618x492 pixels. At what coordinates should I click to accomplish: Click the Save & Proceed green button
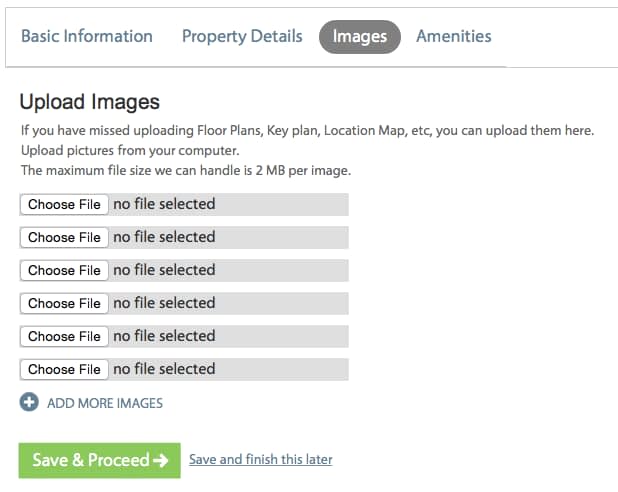[100, 460]
